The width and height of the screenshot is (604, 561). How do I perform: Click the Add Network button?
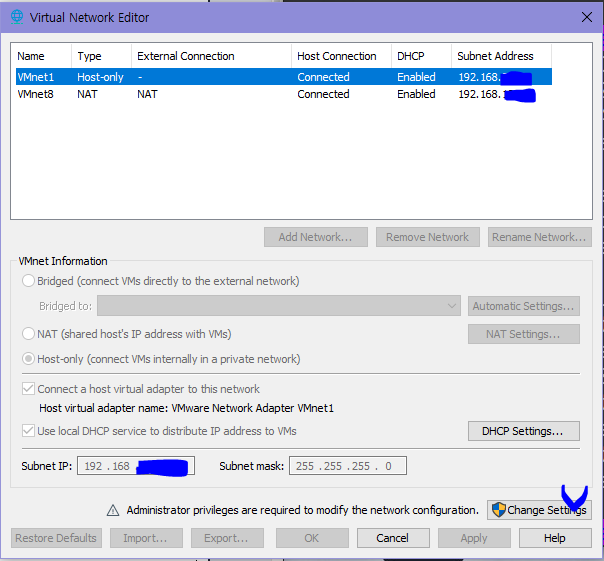[x=316, y=237]
